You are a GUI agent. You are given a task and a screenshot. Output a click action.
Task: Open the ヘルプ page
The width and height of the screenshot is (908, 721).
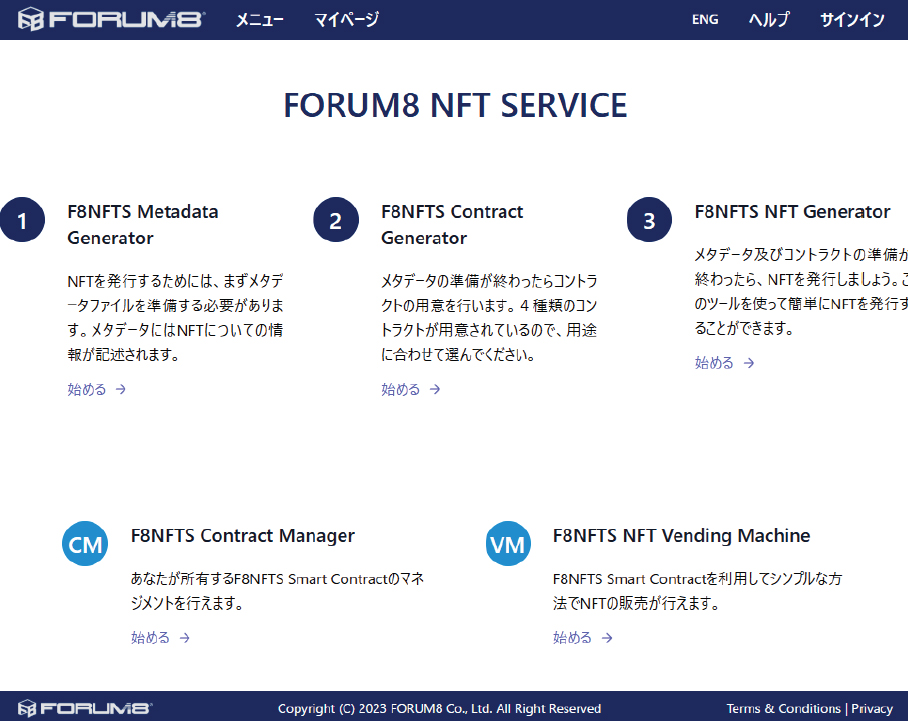768,20
